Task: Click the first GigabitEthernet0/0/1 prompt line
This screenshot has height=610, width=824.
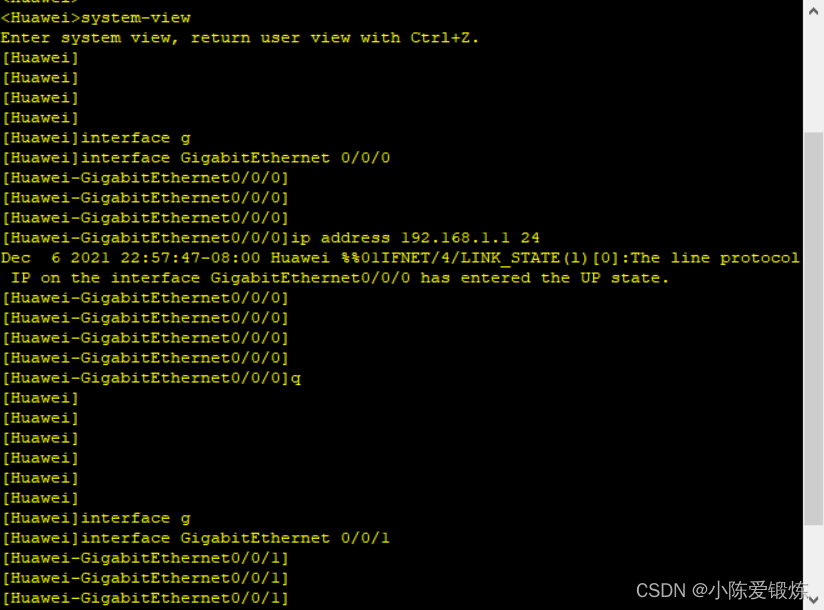Action: click(x=146, y=558)
